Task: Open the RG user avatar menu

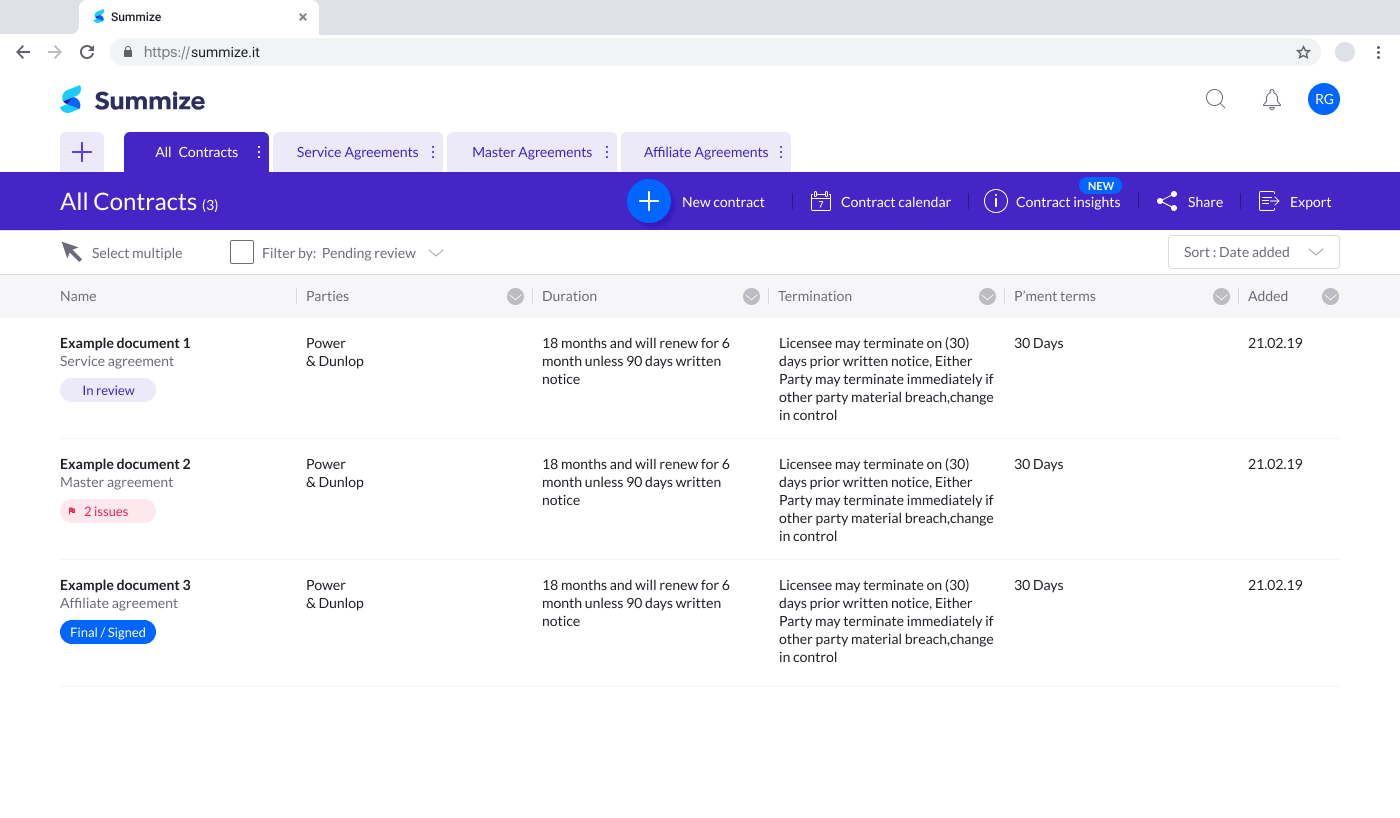Action: click(1324, 99)
